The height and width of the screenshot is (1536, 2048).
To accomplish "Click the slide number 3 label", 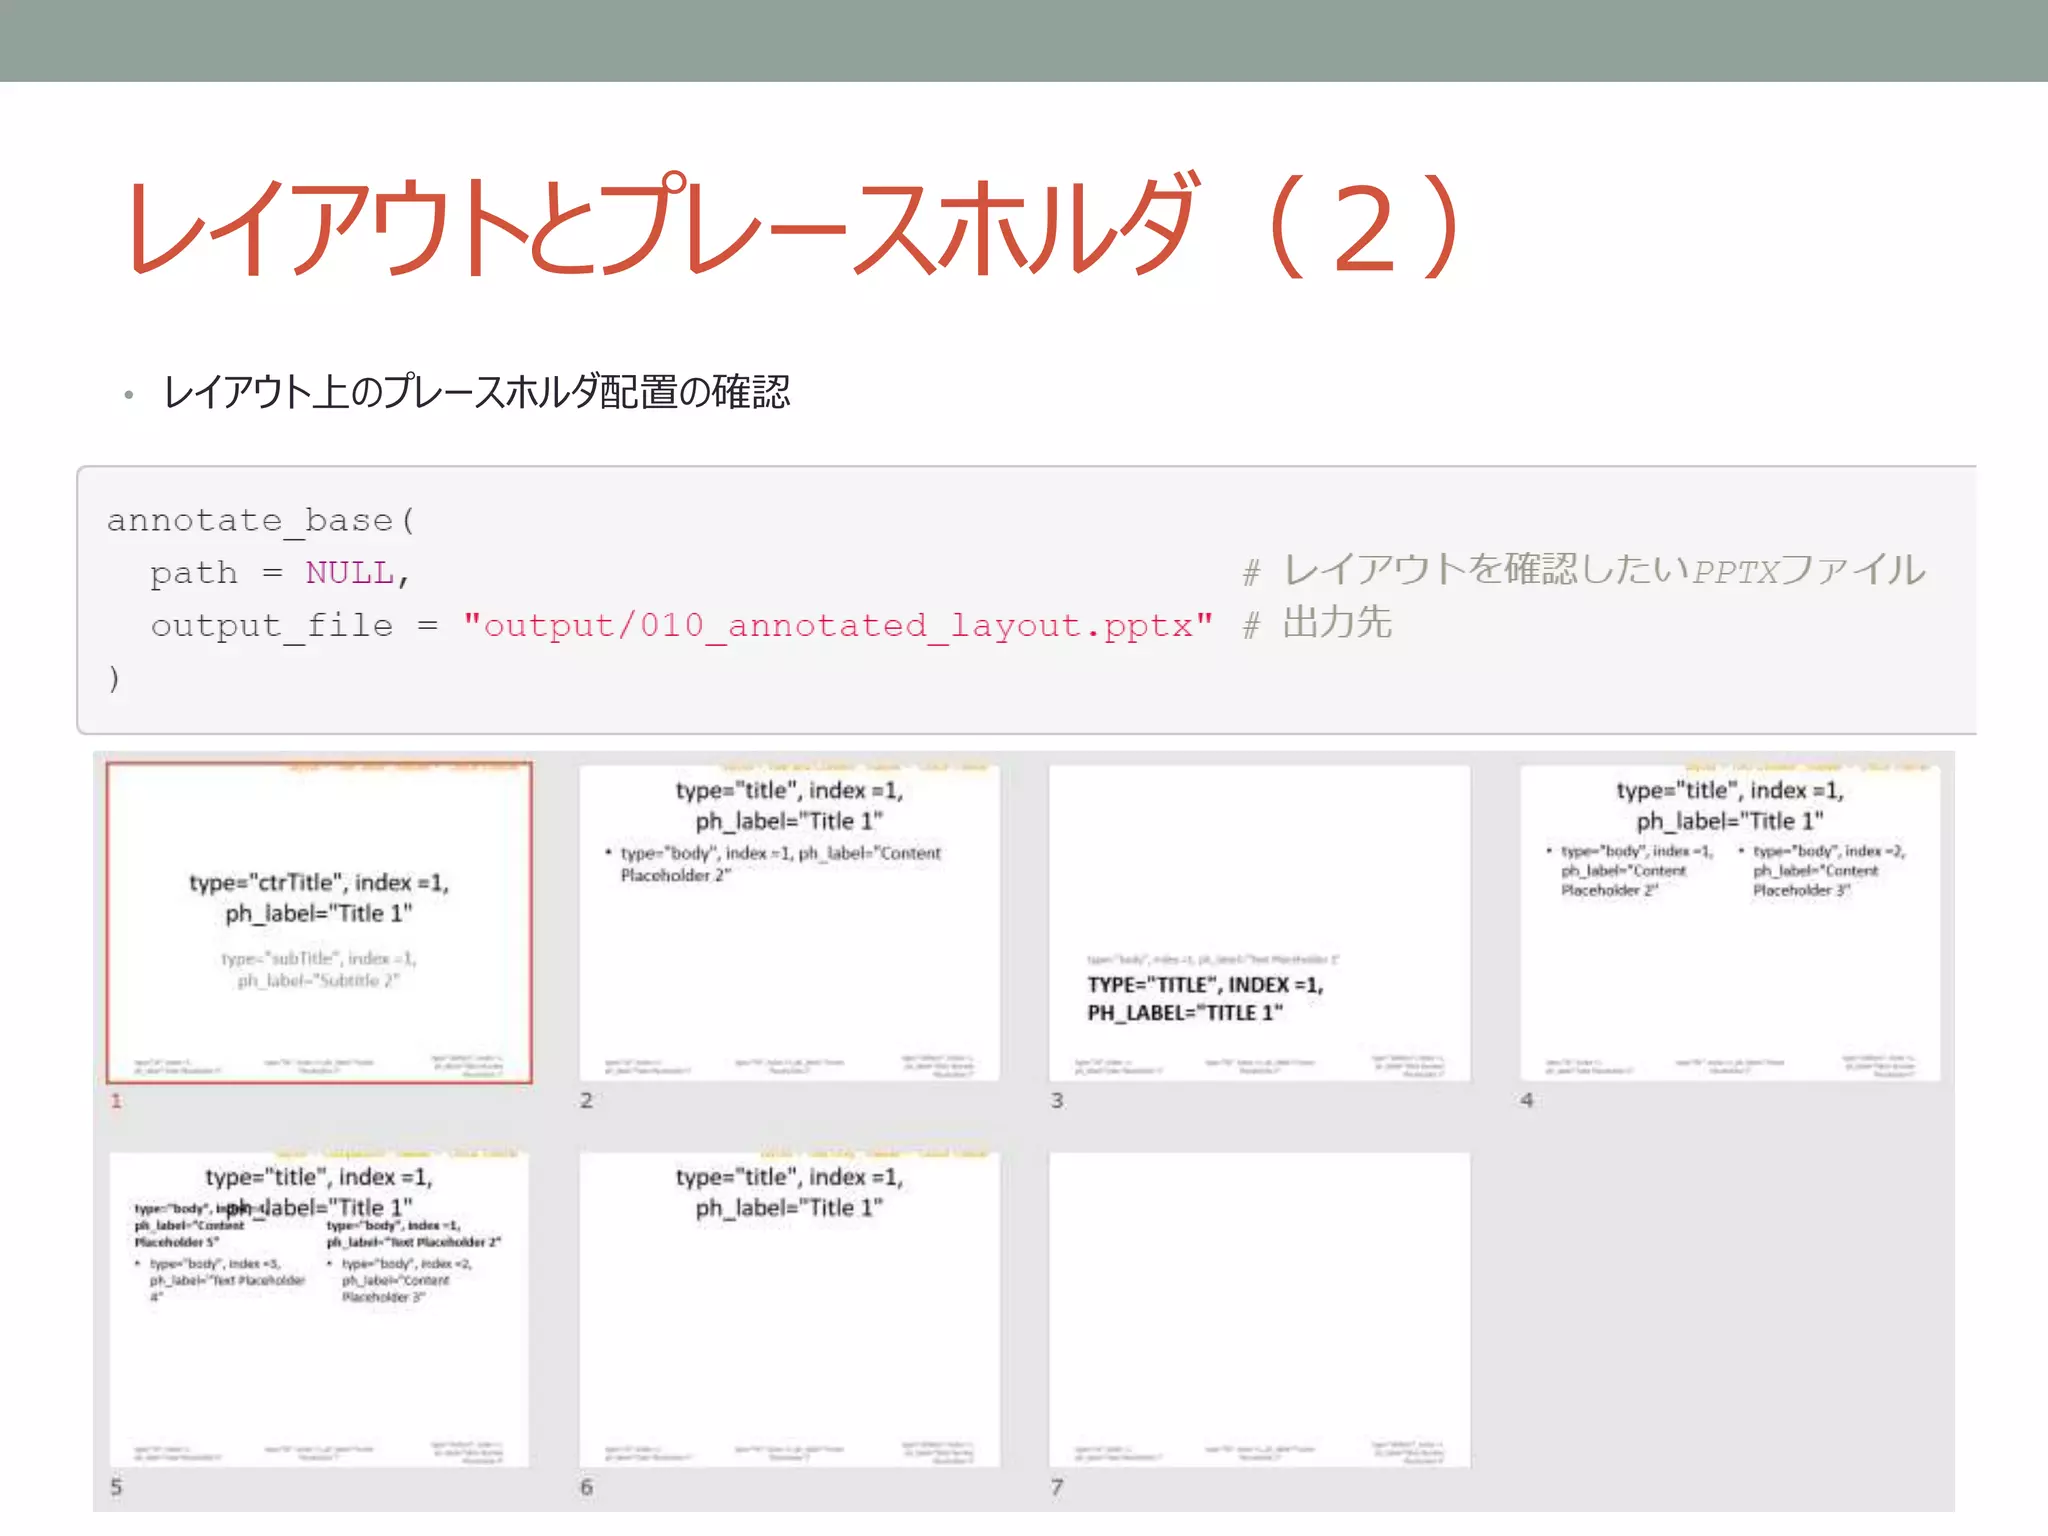I will point(1057,1100).
